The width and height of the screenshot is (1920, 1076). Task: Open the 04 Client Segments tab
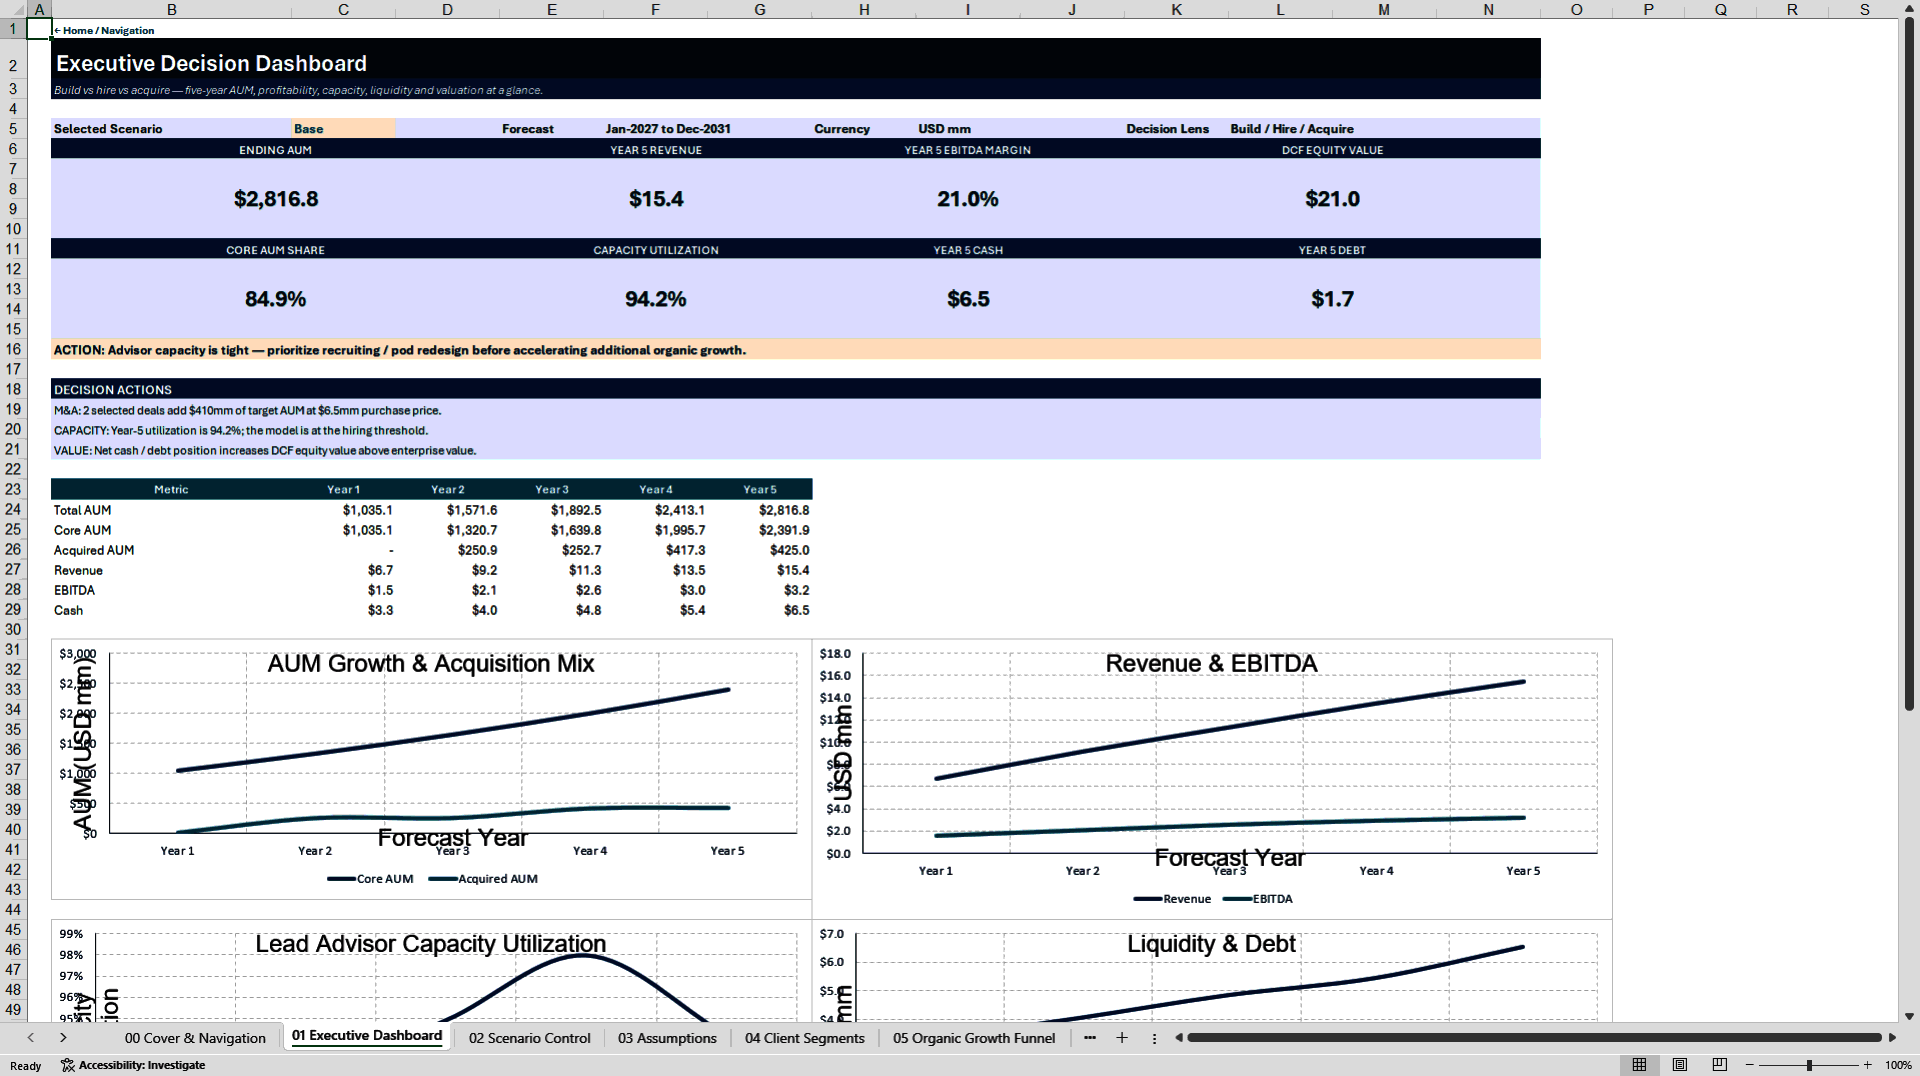pos(805,1038)
